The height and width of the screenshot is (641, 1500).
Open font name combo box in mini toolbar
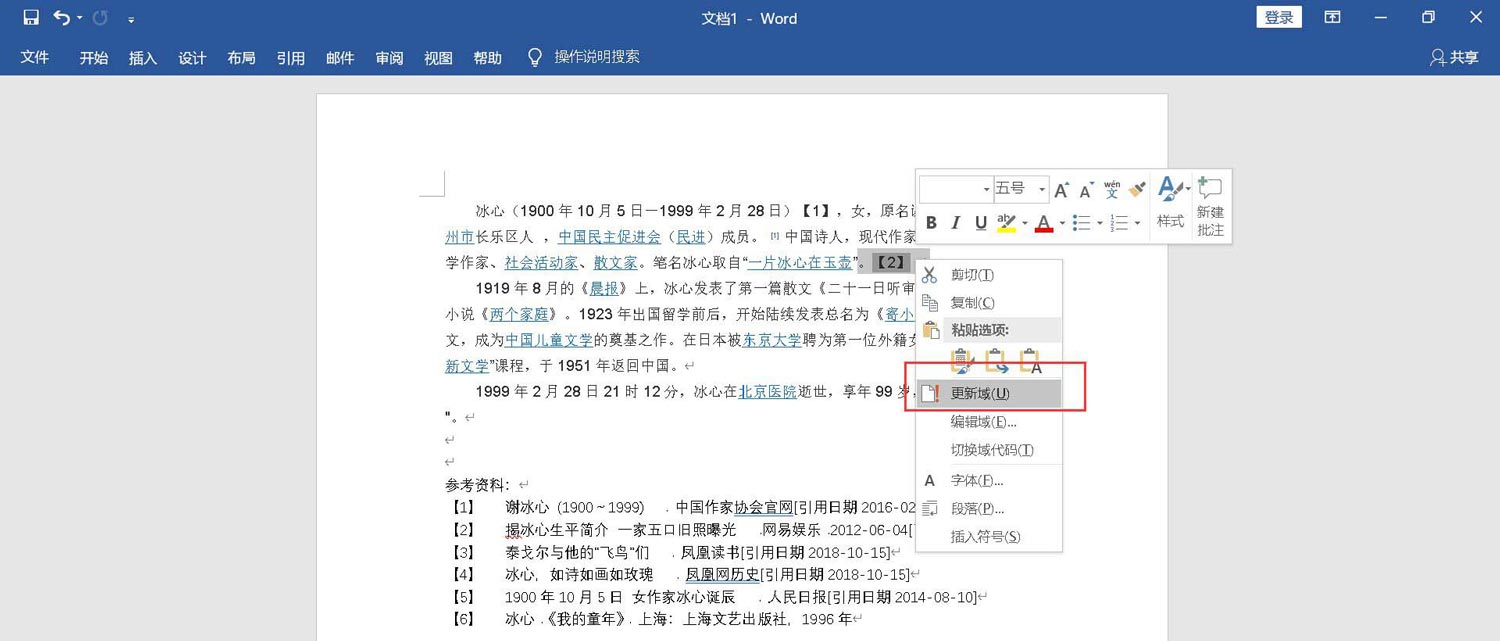coord(956,189)
